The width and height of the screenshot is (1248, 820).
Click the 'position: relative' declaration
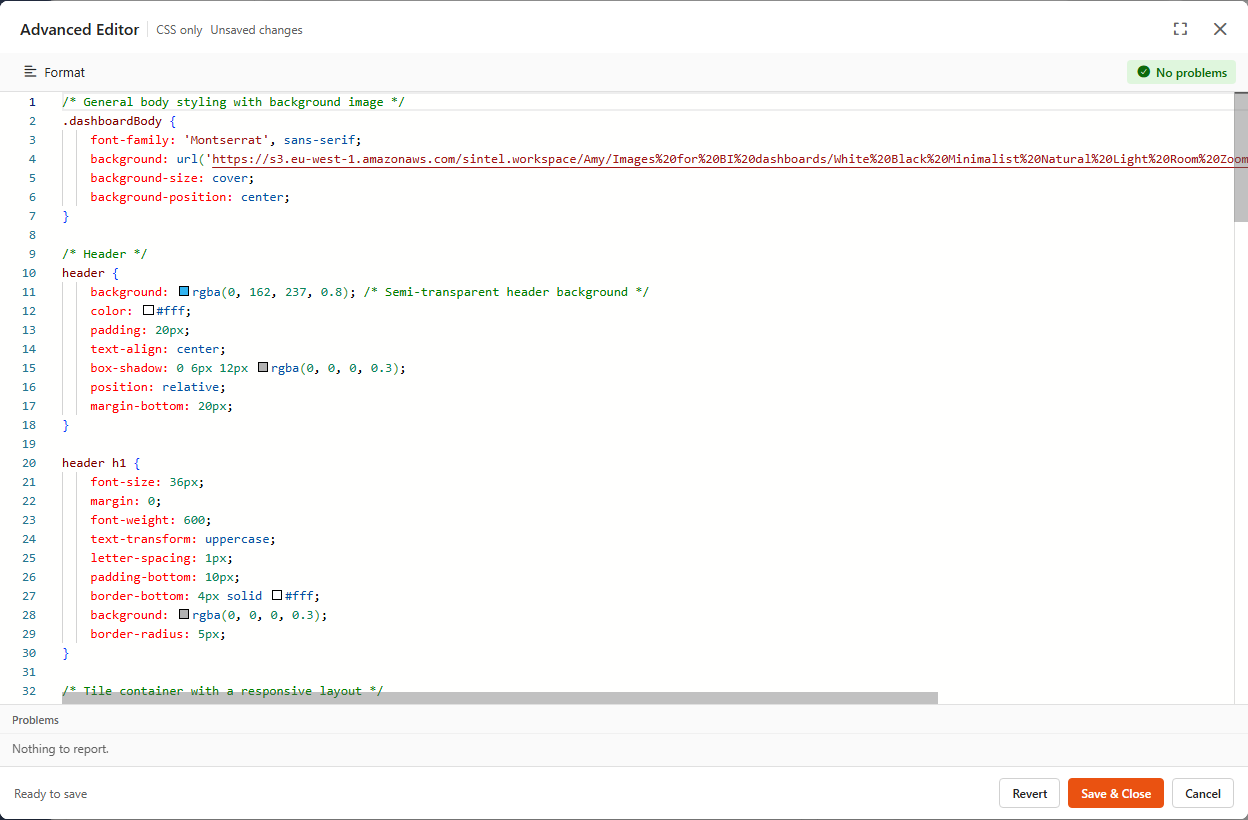click(x=158, y=387)
